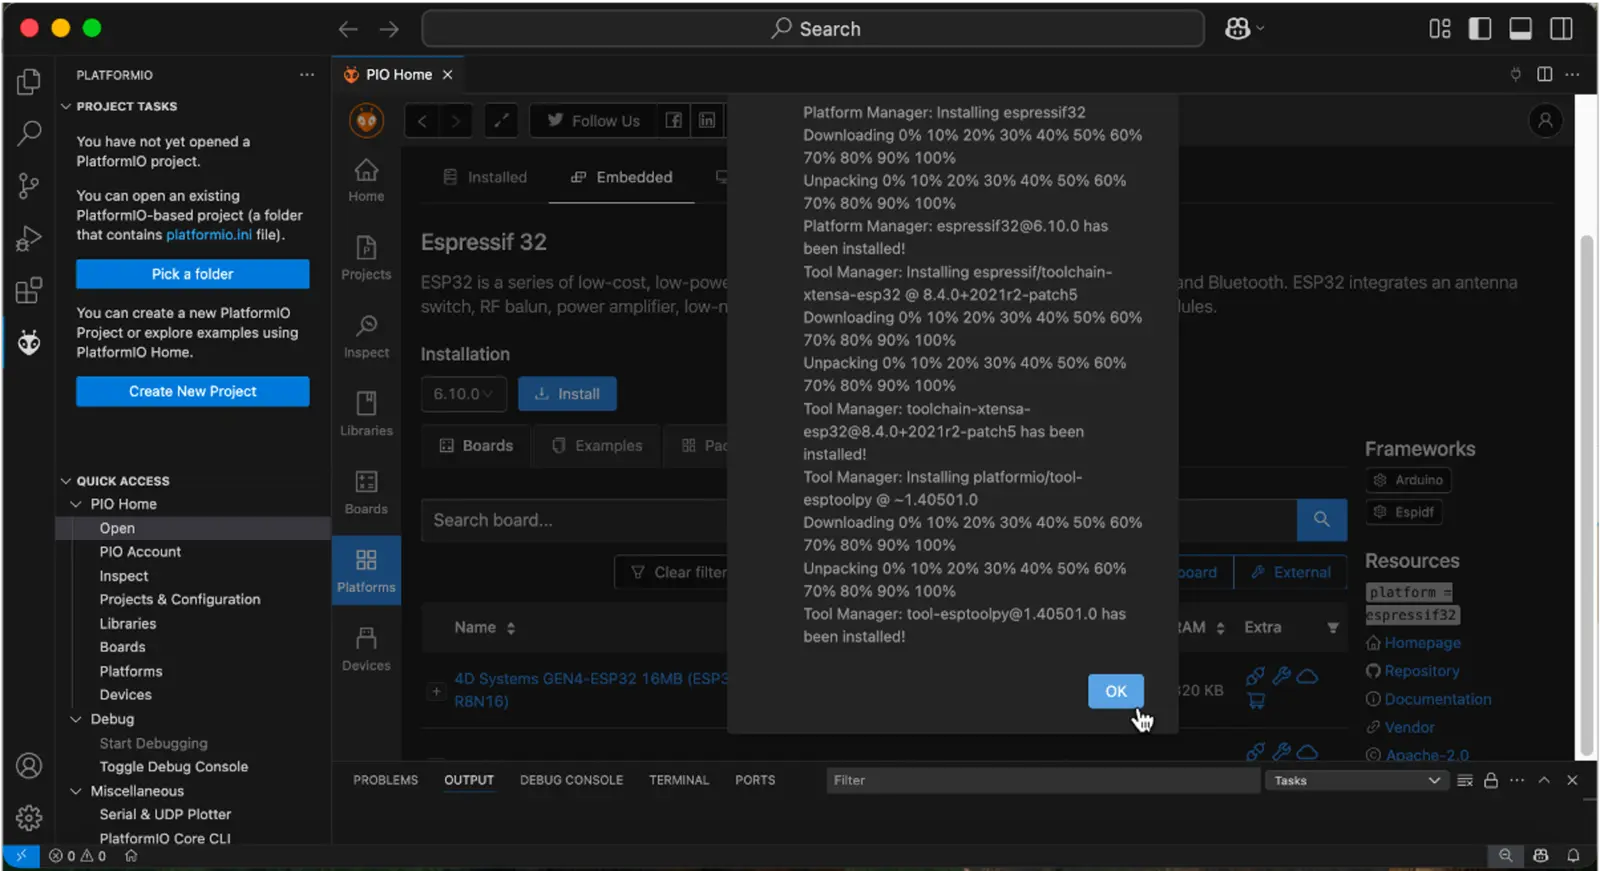Toggle the primary side bar layout icon
The image size is (1600, 871).
point(1479,29)
